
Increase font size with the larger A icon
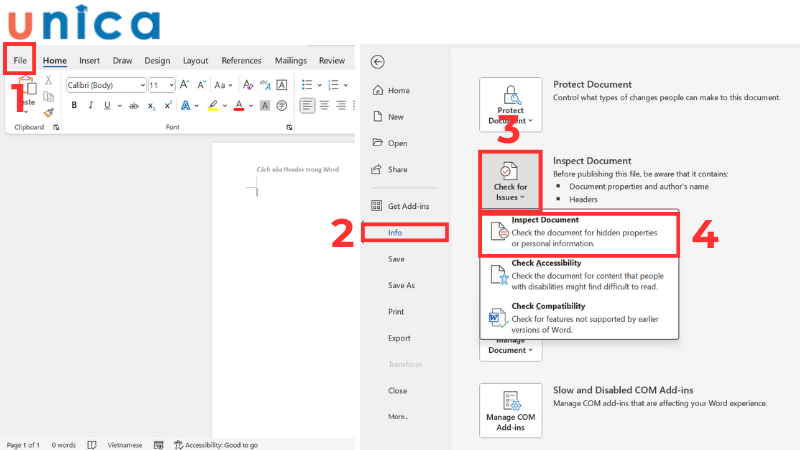click(x=185, y=85)
